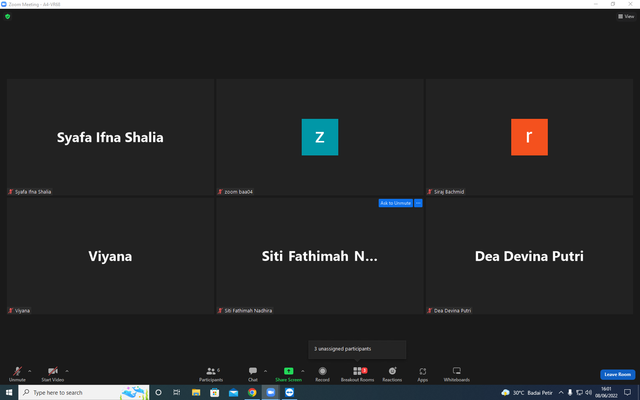Viewport: 640px width, 400px height.
Task: Open the Mail app from the taskbar
Action: click(x=233, y=392)
